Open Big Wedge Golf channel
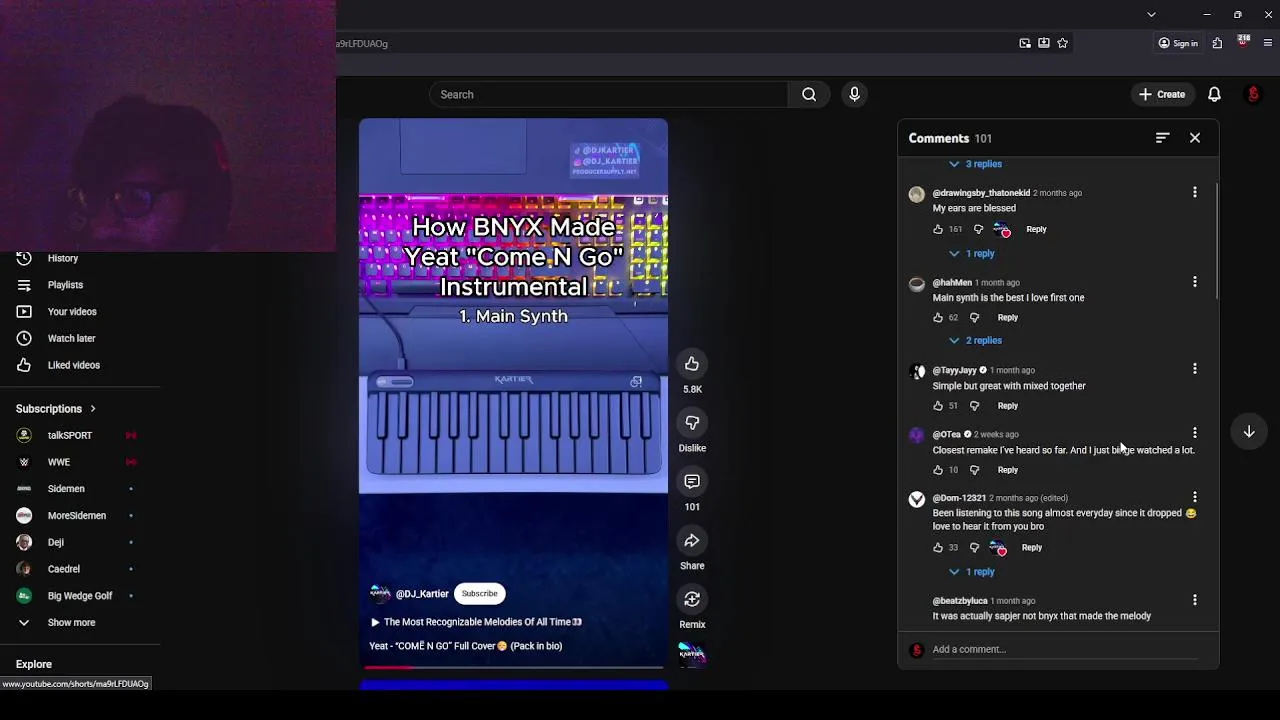Viewport: 1280px width, 720px height. [x=80, y=596]
